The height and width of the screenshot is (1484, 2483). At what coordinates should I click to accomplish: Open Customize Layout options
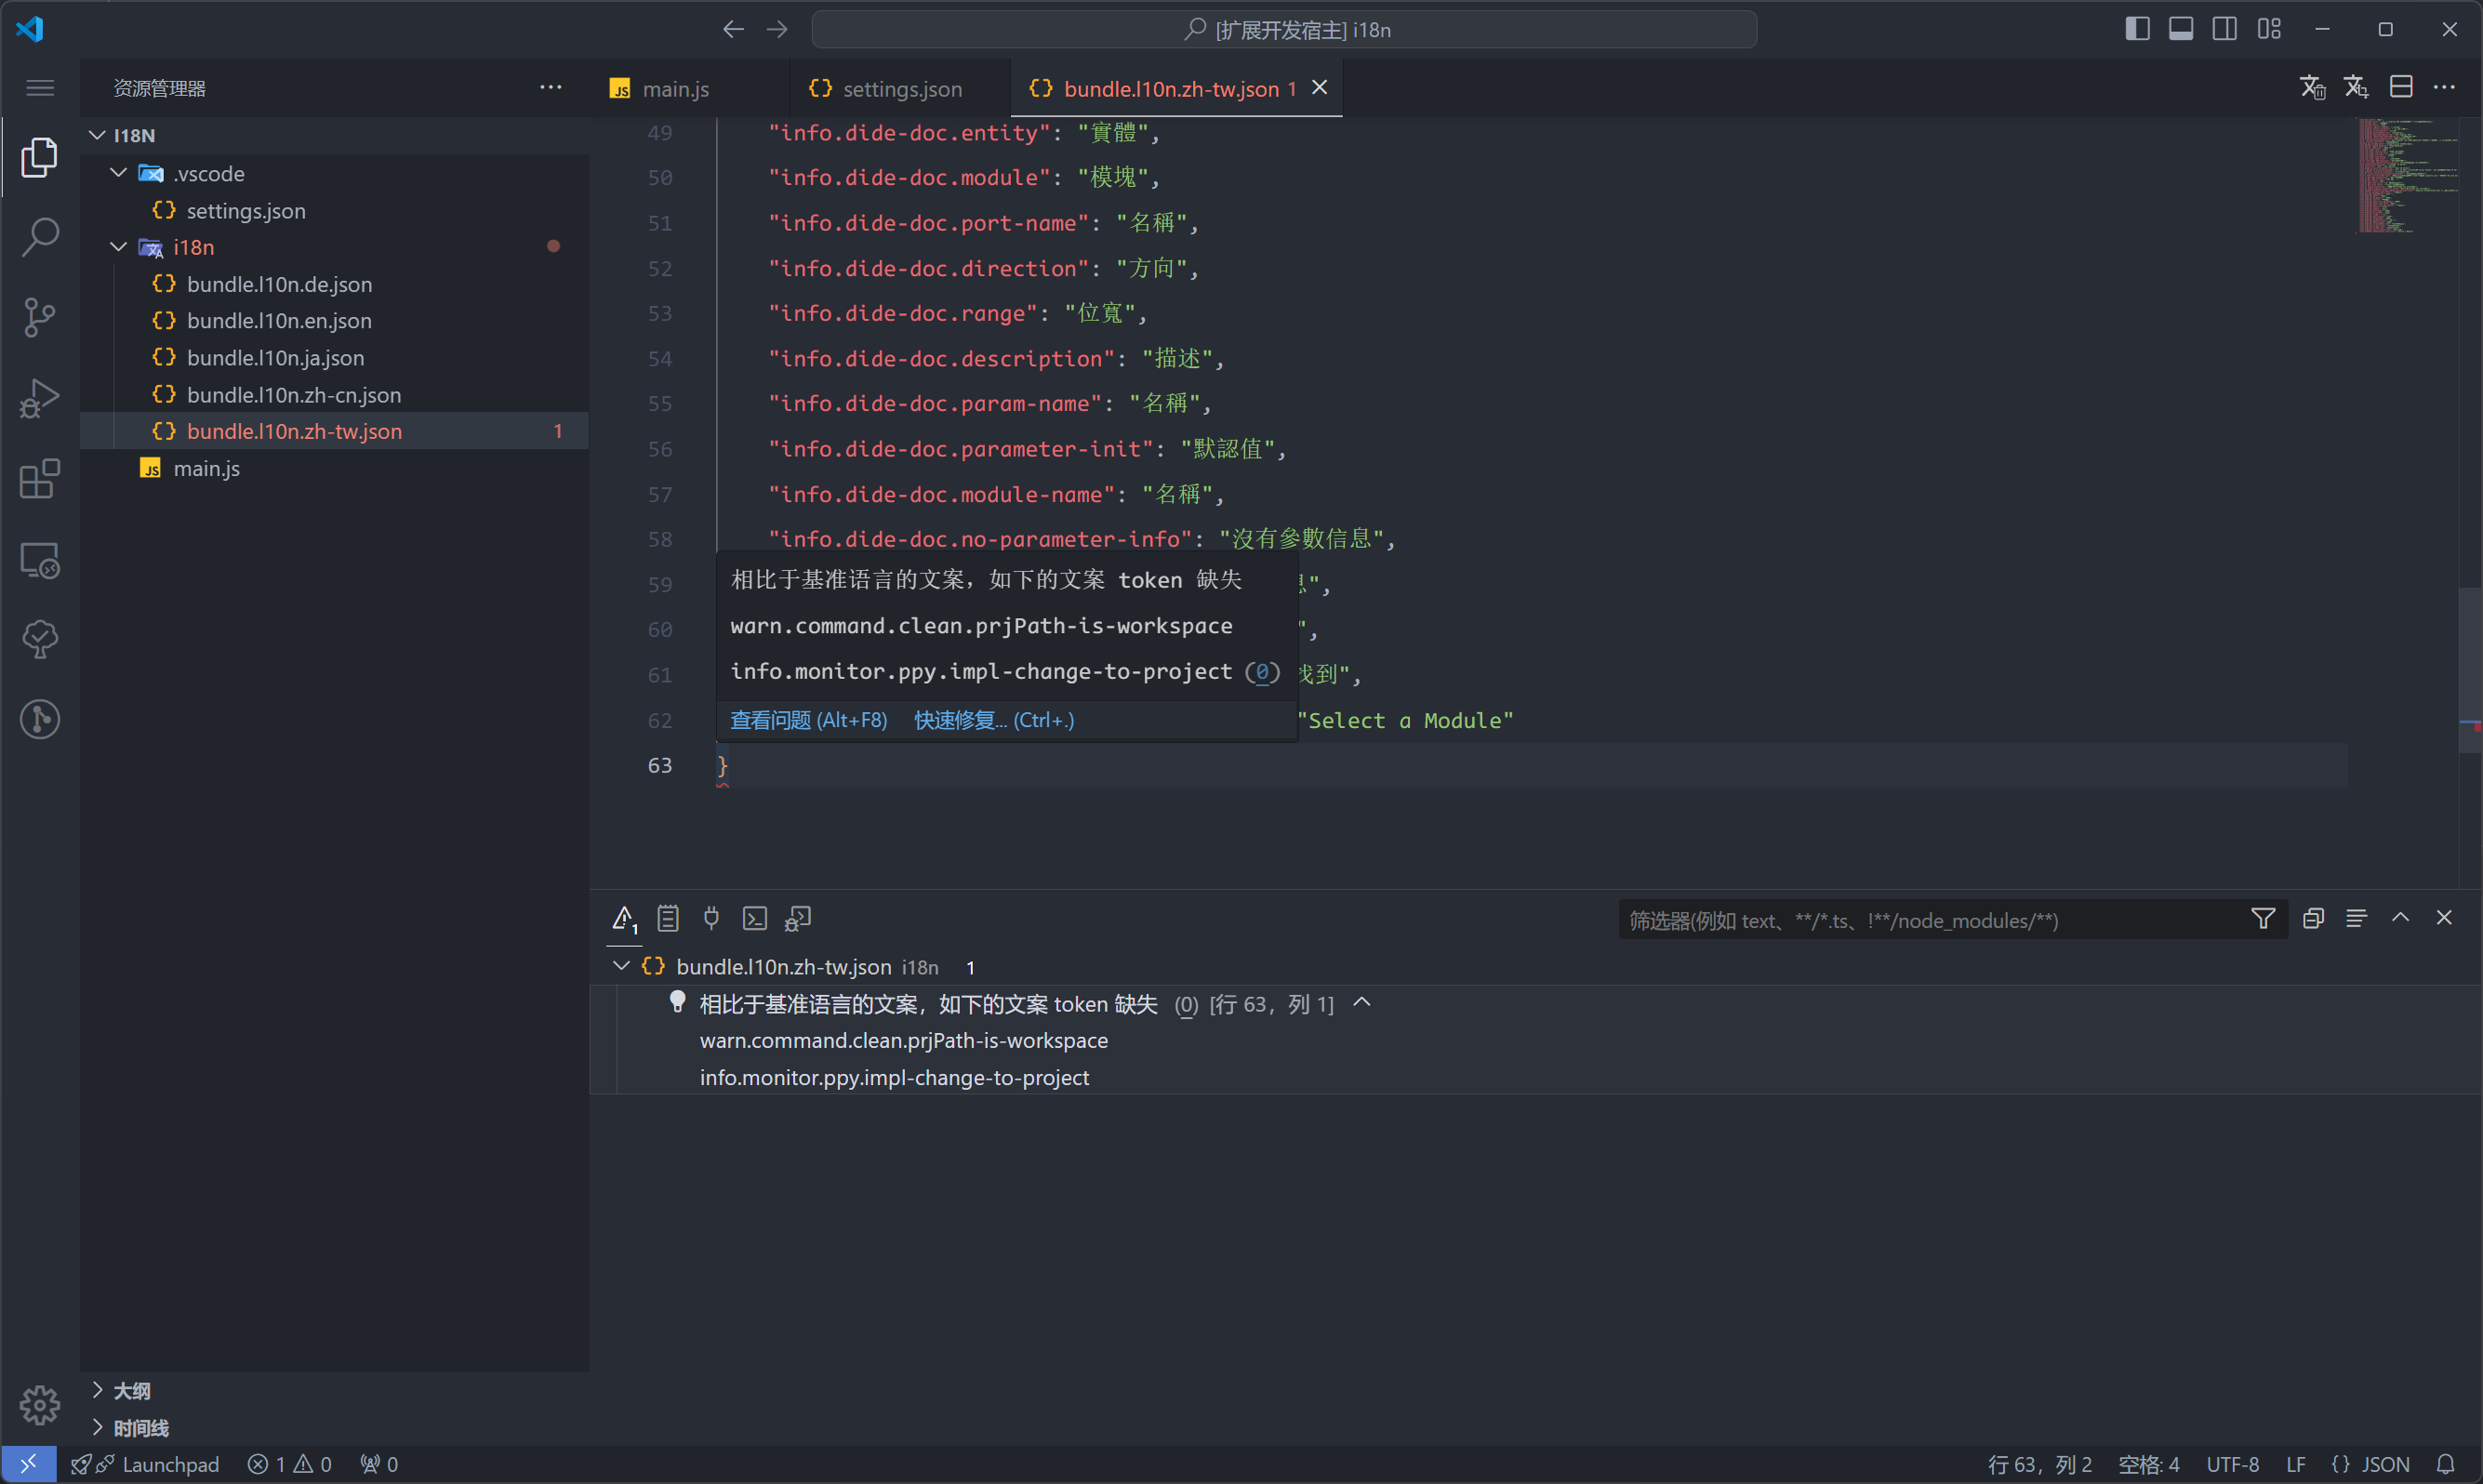tap(2269, 29)
